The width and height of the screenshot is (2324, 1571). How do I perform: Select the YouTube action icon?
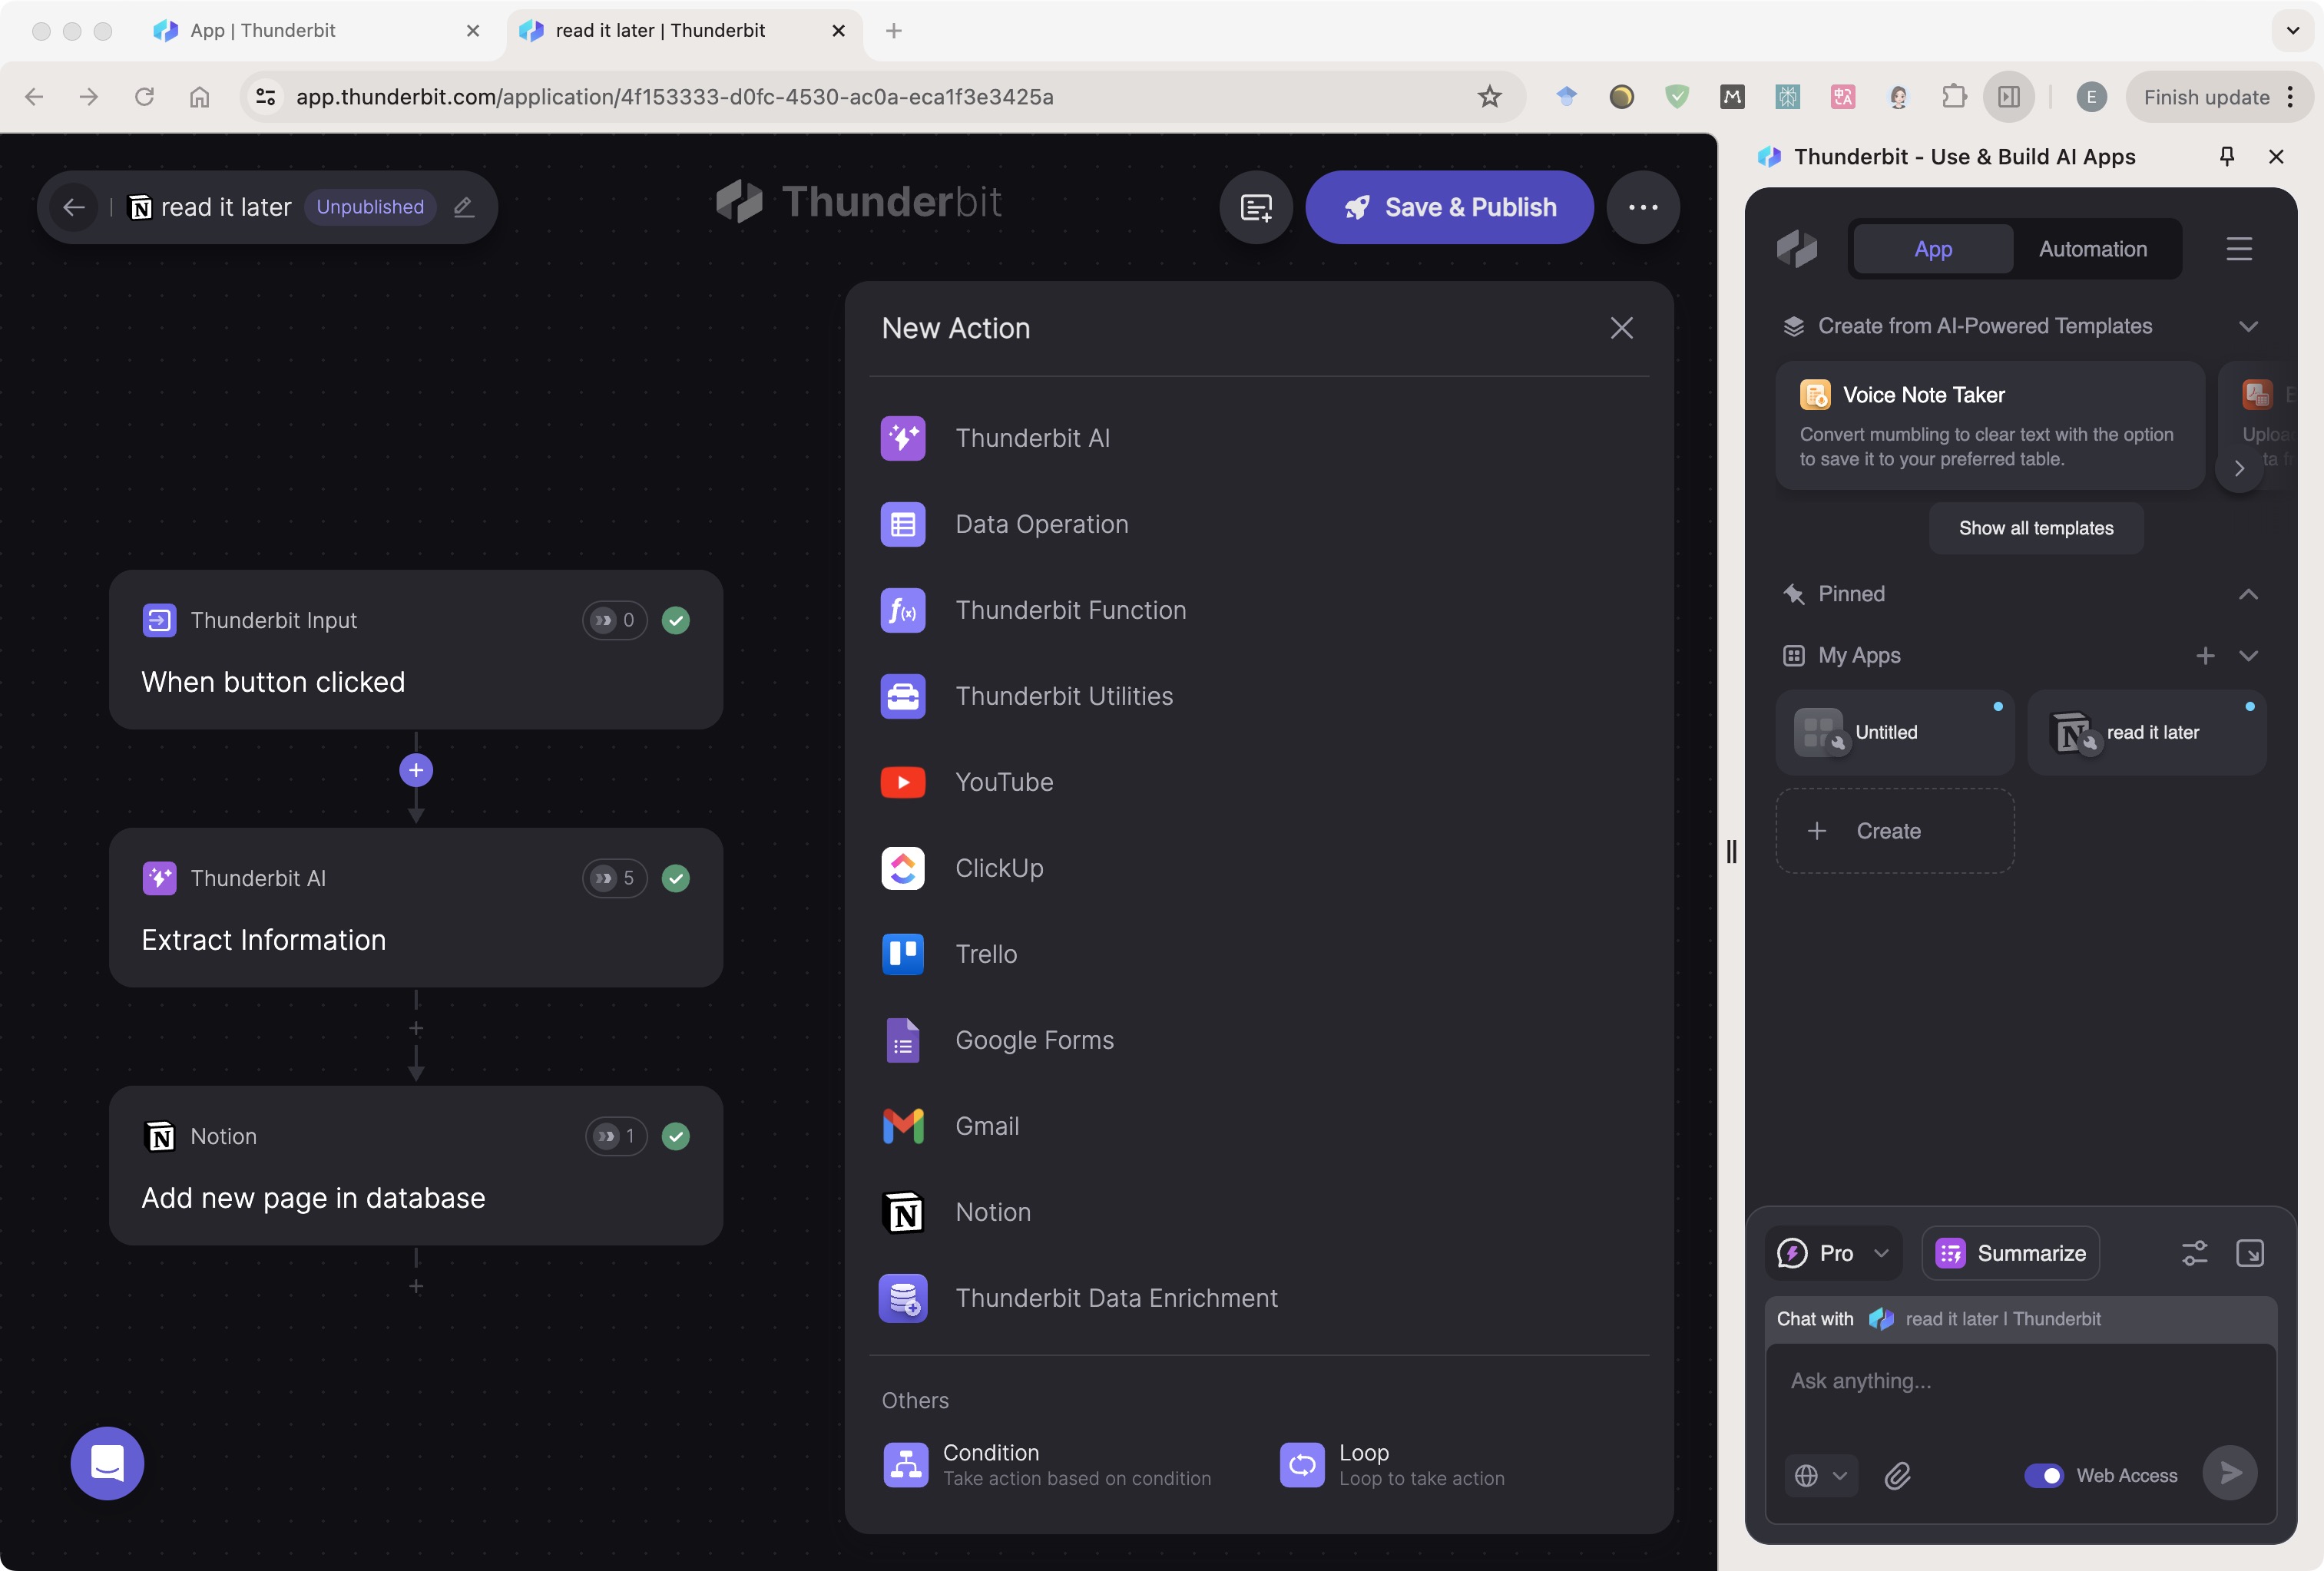pyautogui.click(x=902, y=782)
